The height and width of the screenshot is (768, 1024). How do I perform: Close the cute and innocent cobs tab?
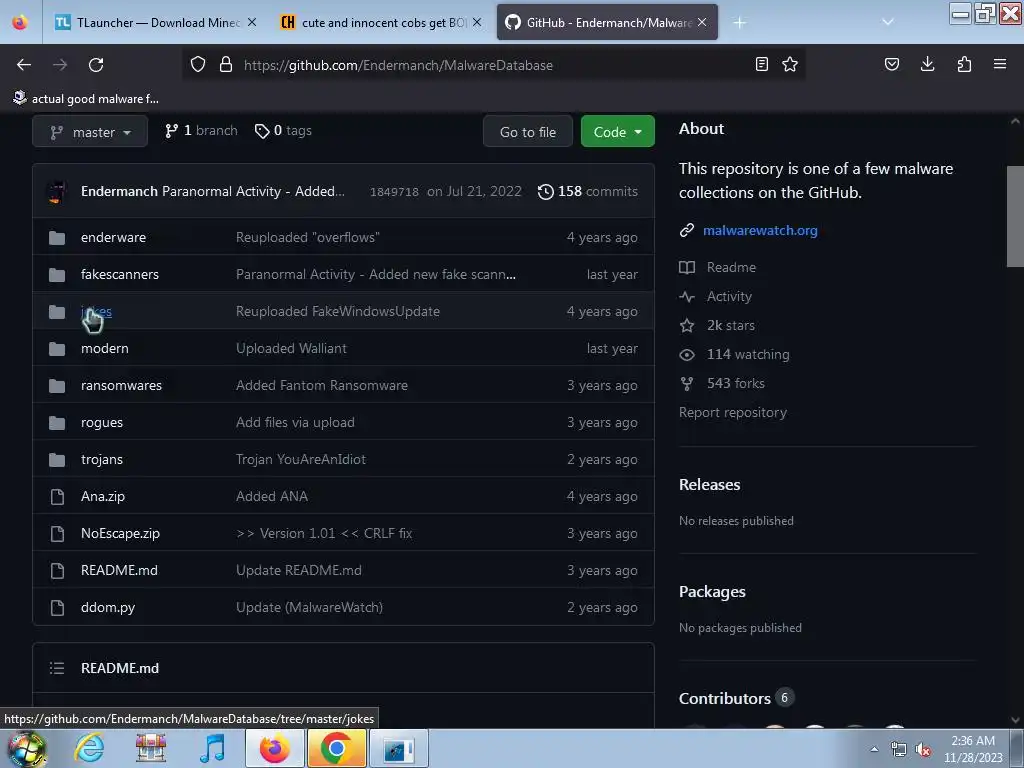(477, 23)
